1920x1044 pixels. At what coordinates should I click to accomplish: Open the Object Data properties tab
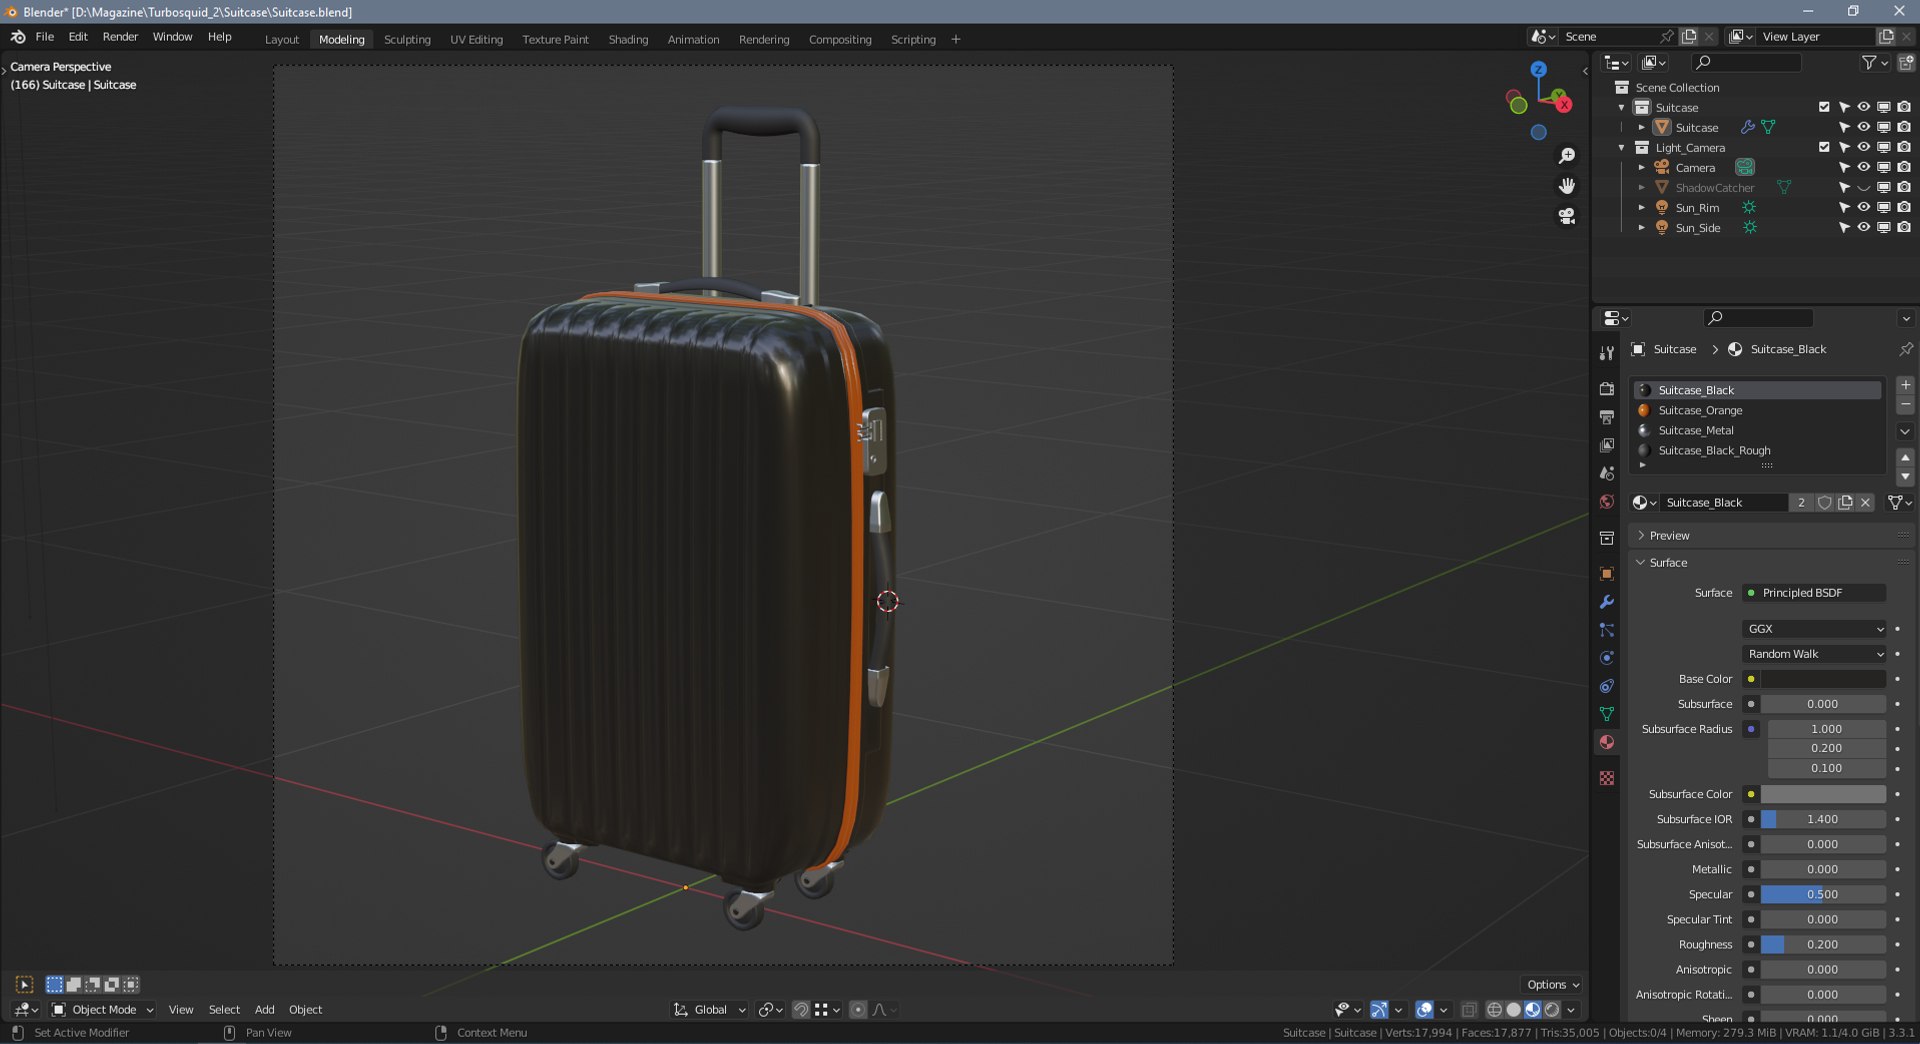1606,714
